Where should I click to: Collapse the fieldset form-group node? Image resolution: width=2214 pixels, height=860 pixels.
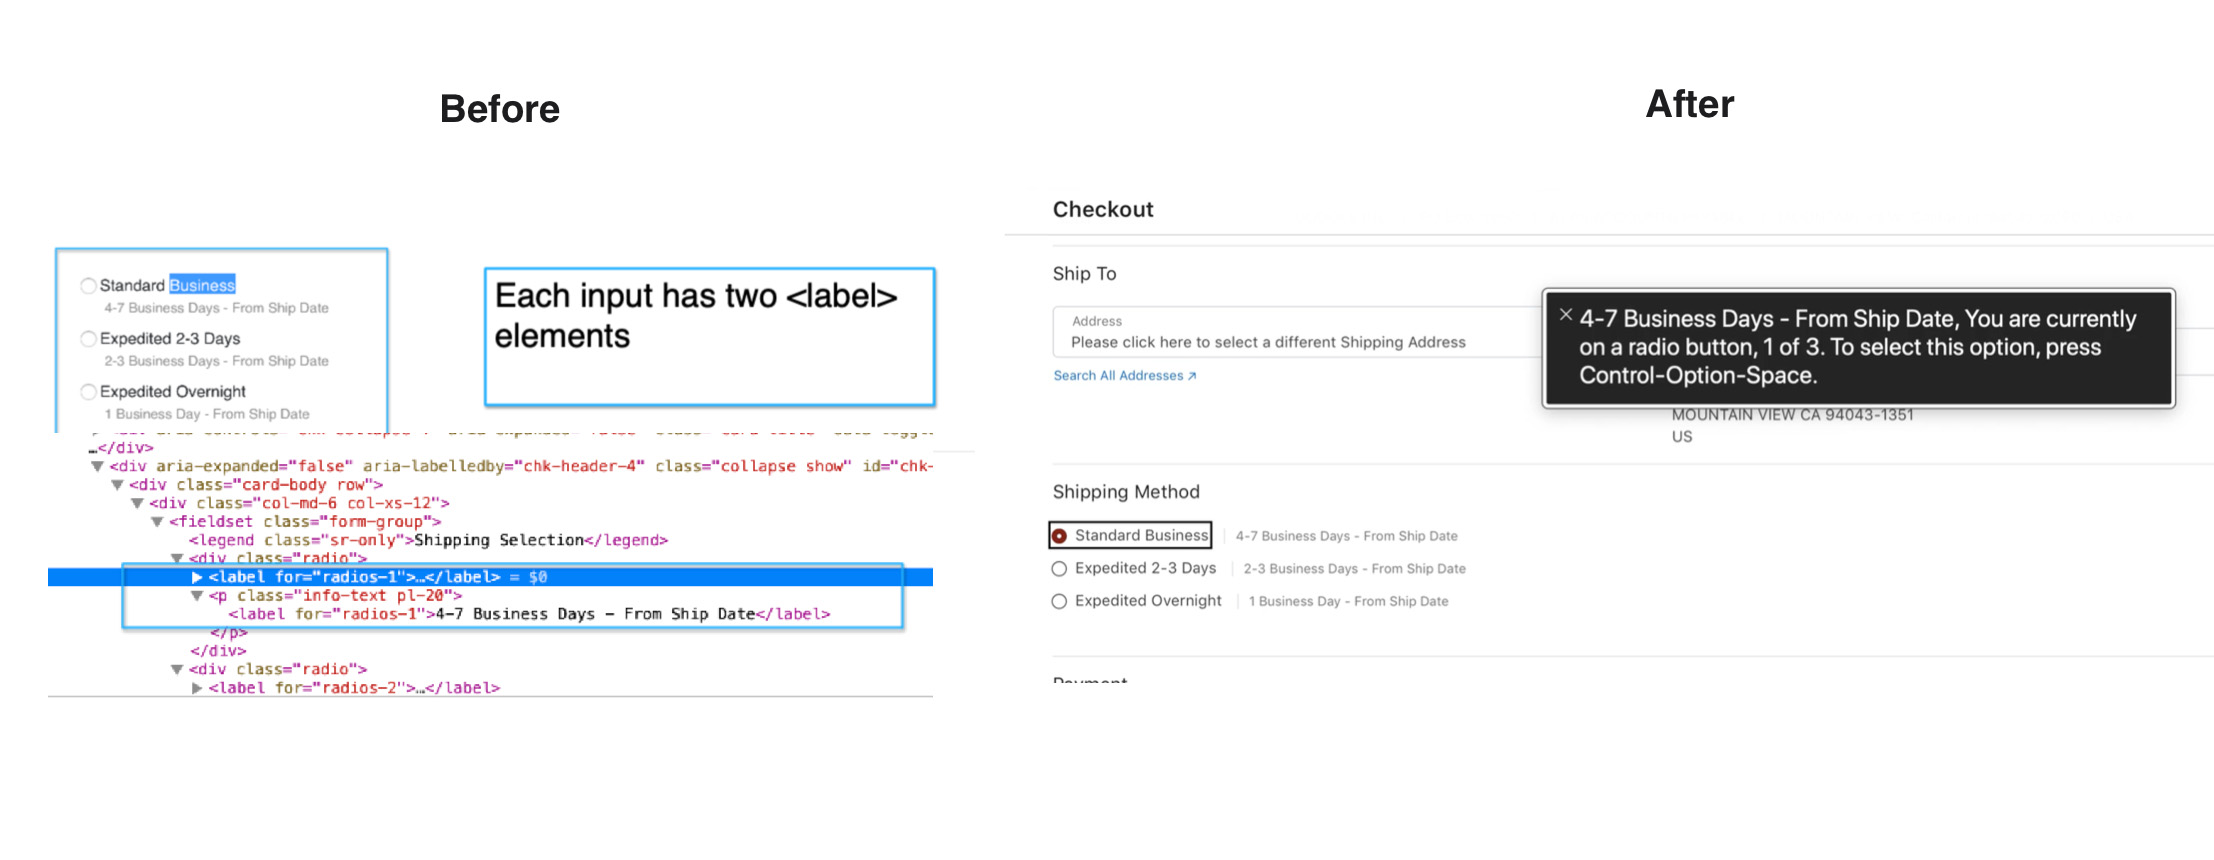click(157, 522)
